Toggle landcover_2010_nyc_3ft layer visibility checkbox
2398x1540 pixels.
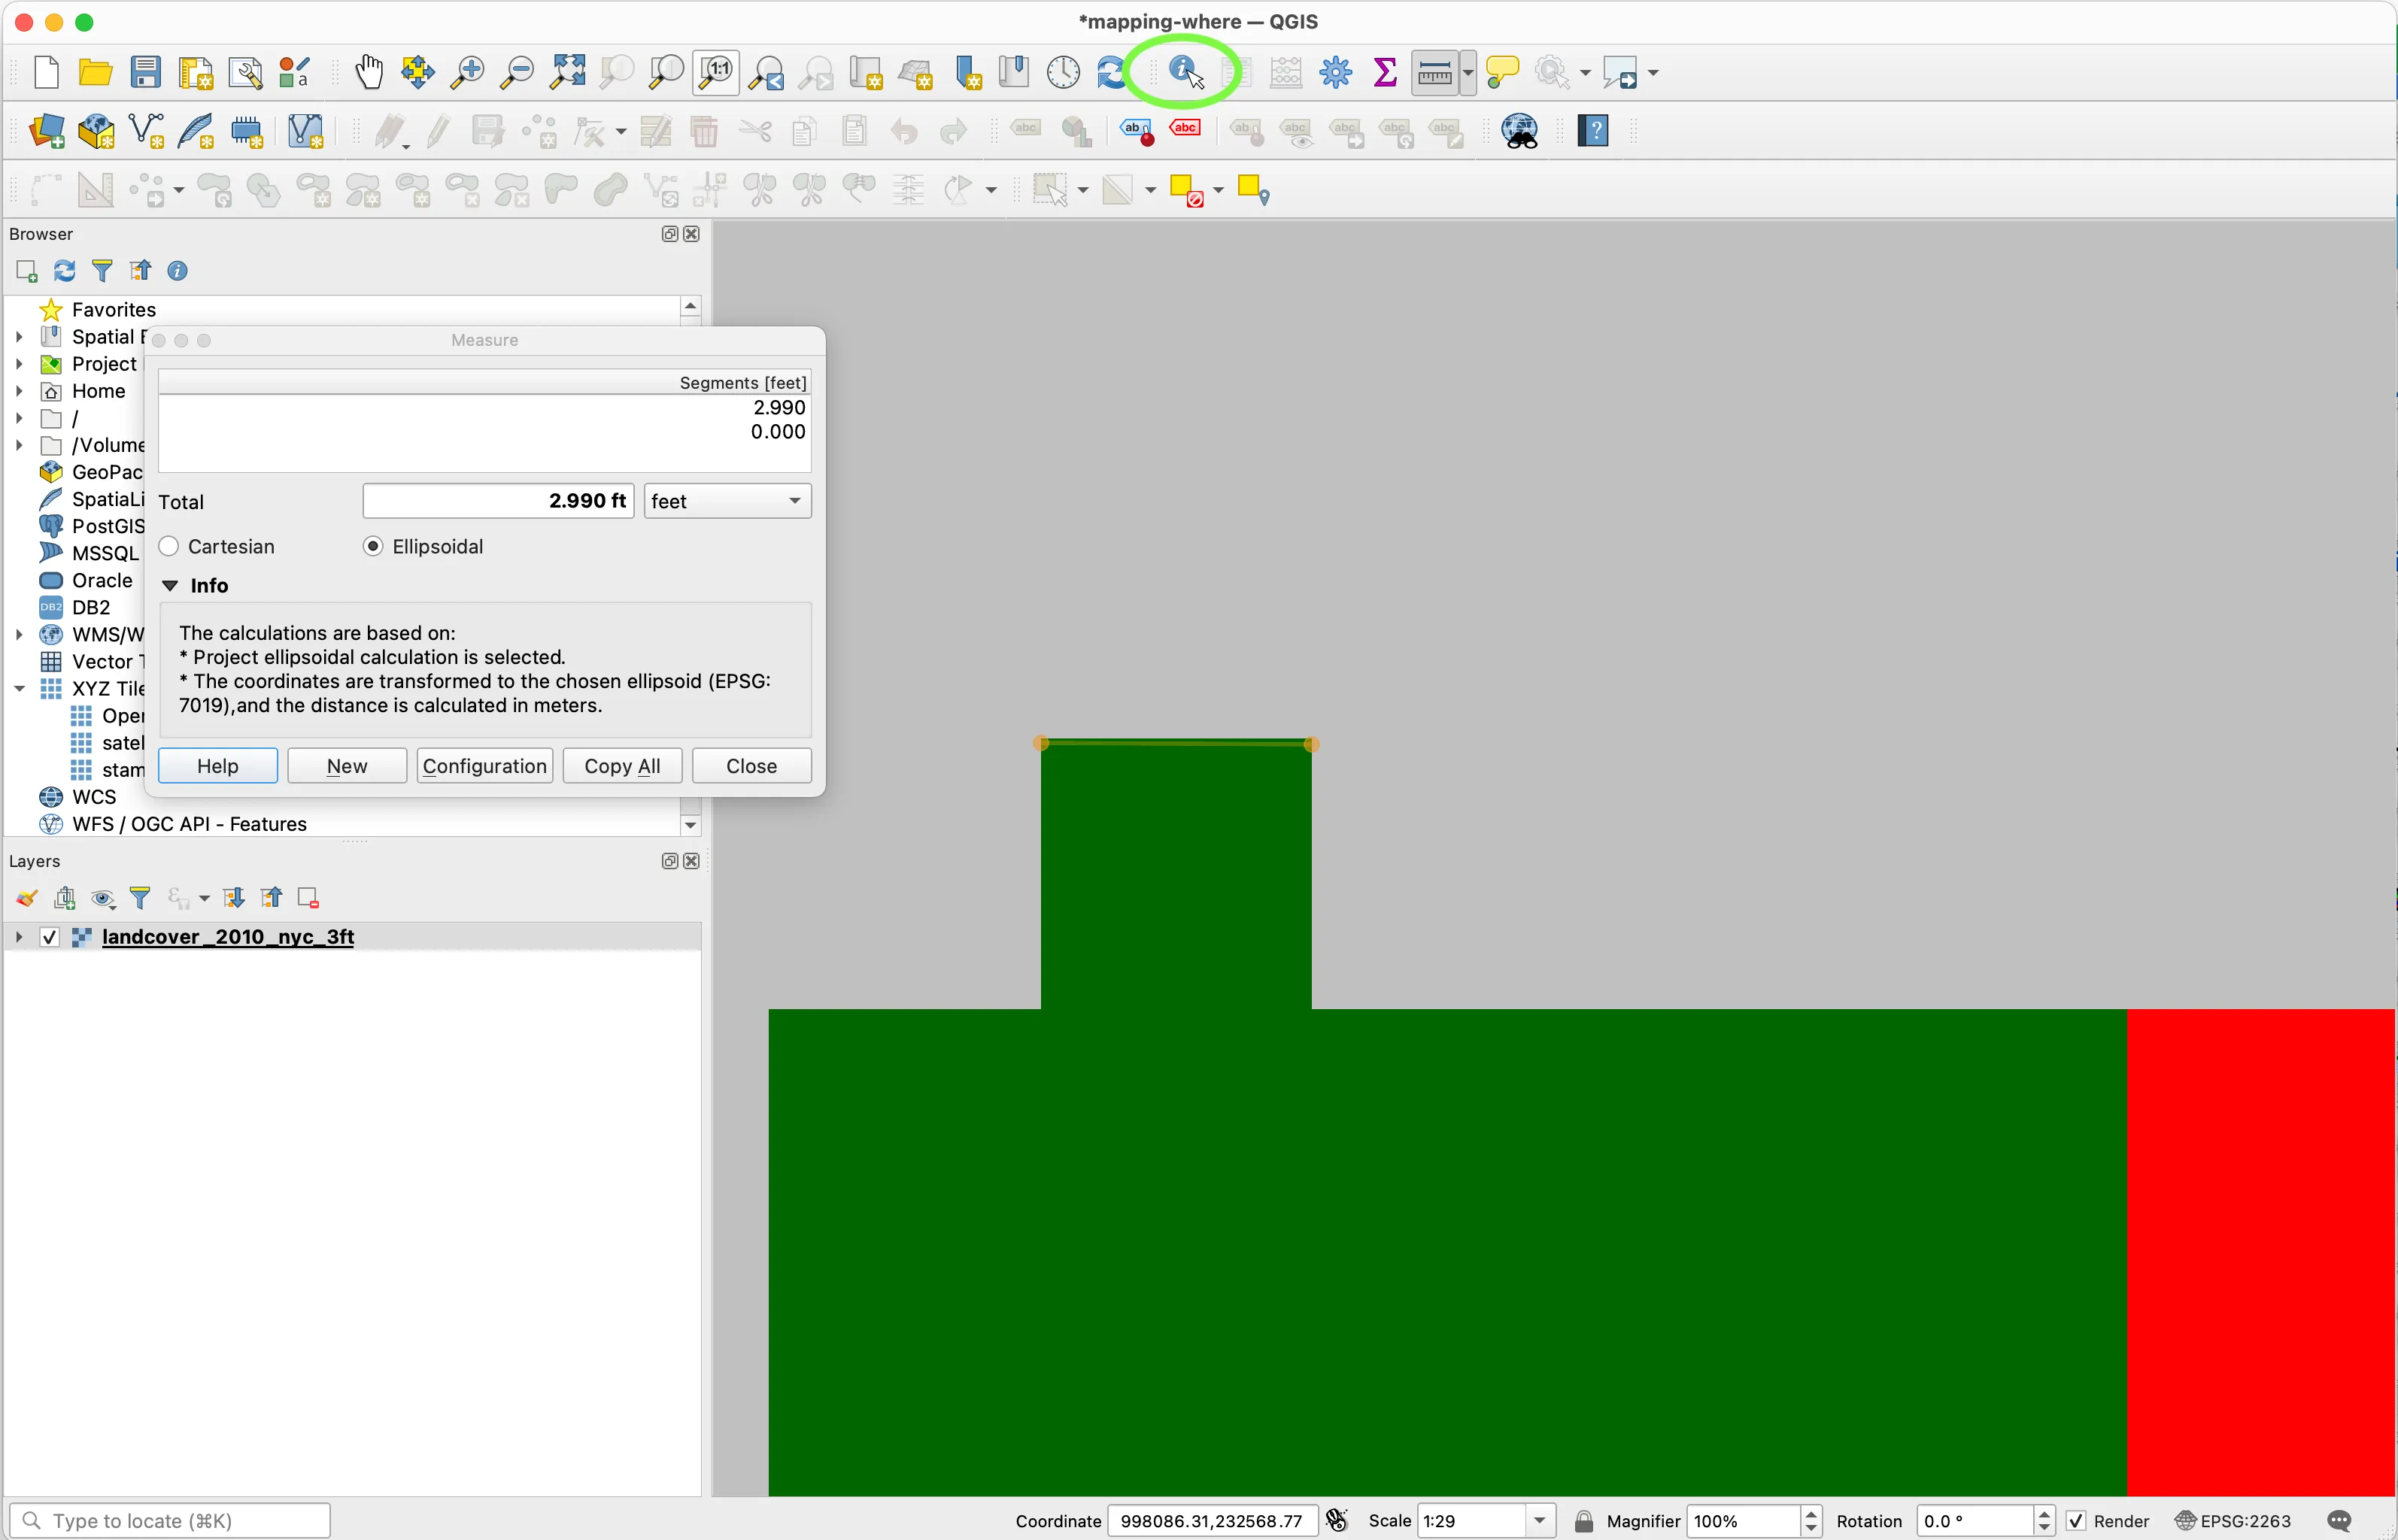pos(49,937)
